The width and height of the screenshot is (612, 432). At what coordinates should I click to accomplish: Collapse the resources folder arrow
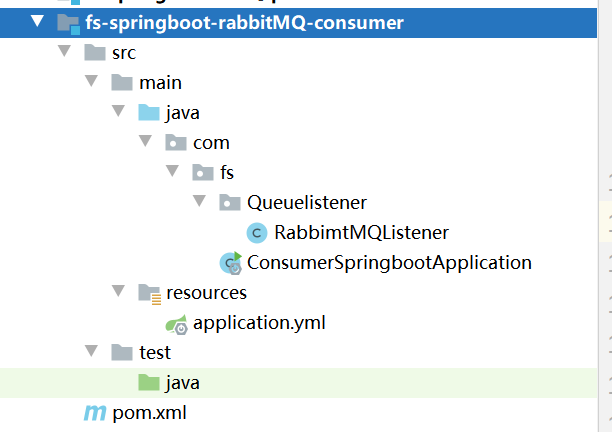(118, 291)
